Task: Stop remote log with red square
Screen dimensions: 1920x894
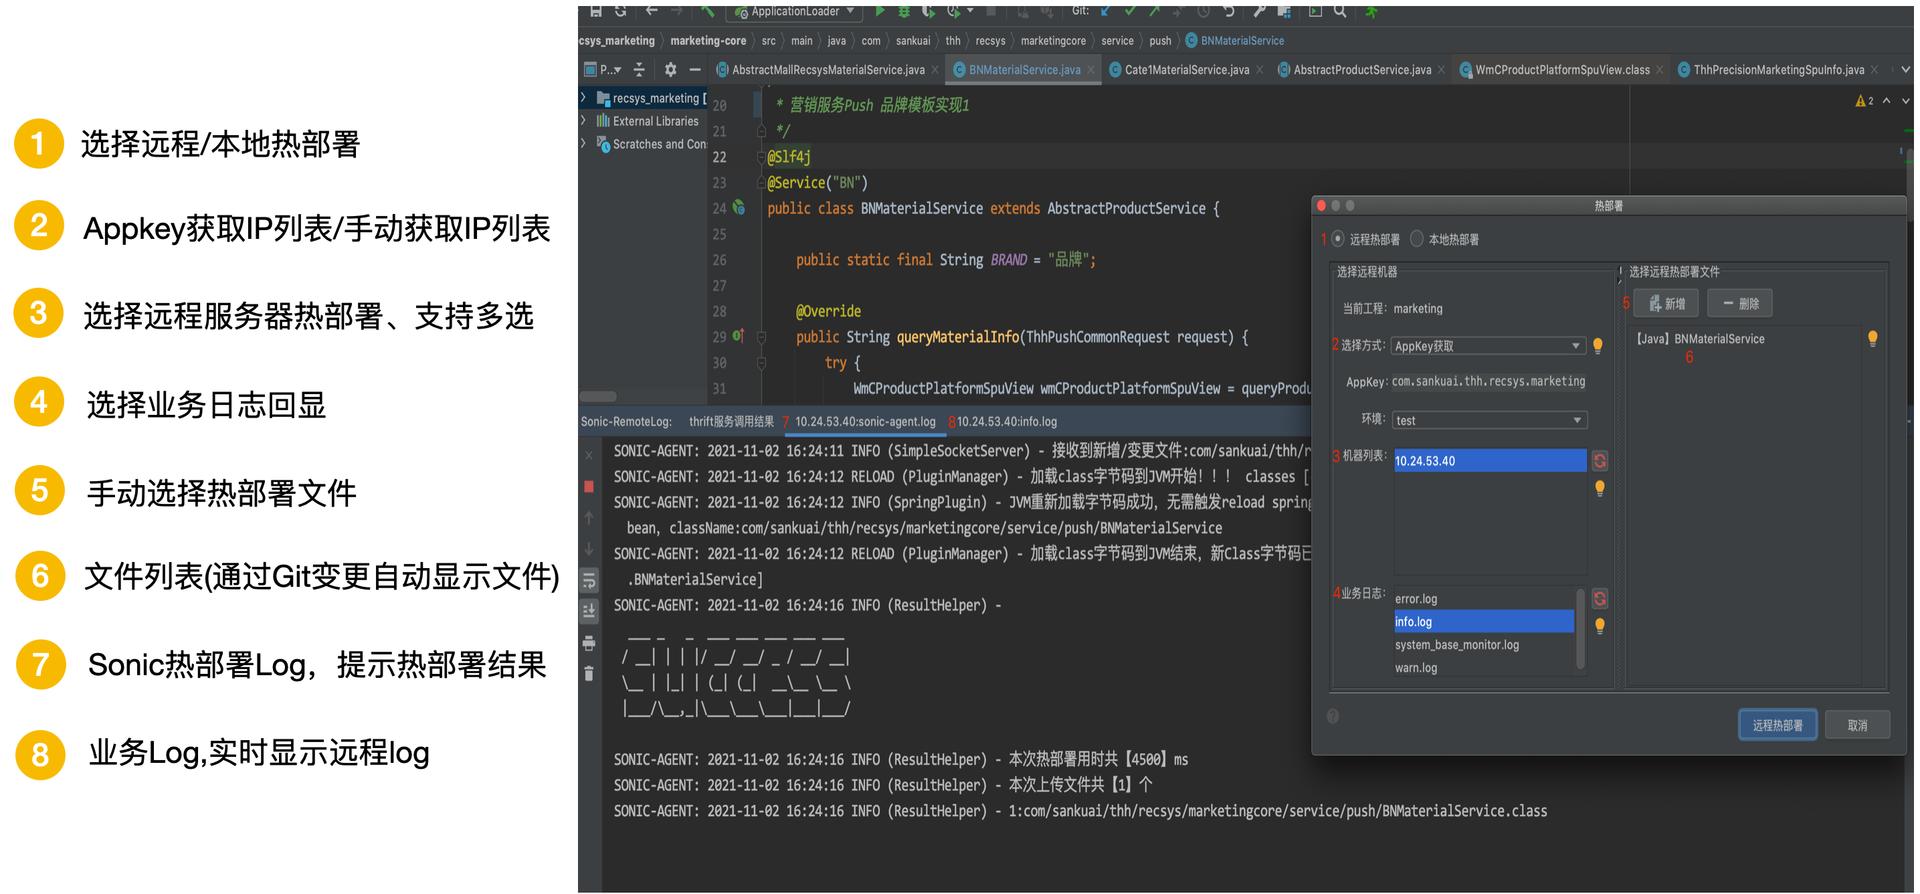Action: pos(589,486)
